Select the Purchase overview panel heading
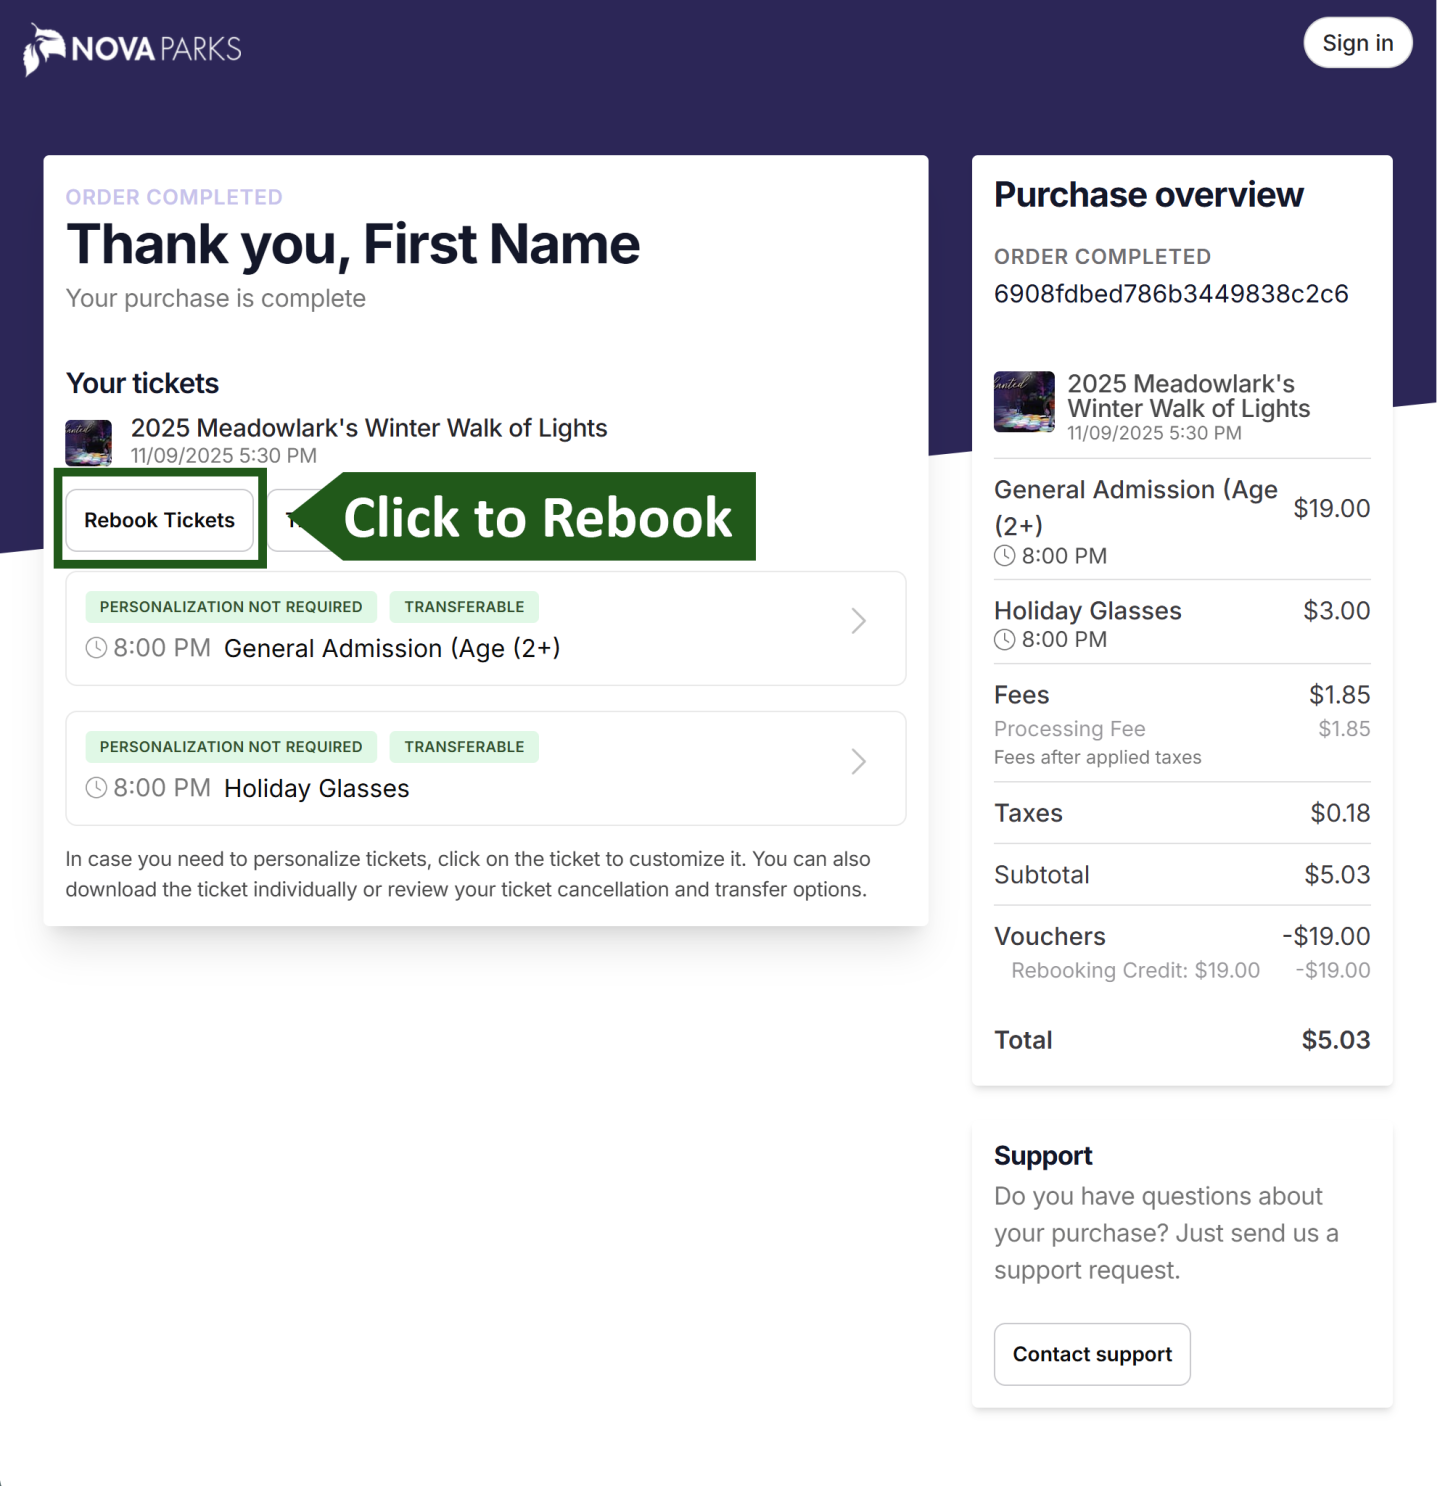The height and width of the screenshot is (1486, 1440). pyautogui.click(x=1148, y=194)
